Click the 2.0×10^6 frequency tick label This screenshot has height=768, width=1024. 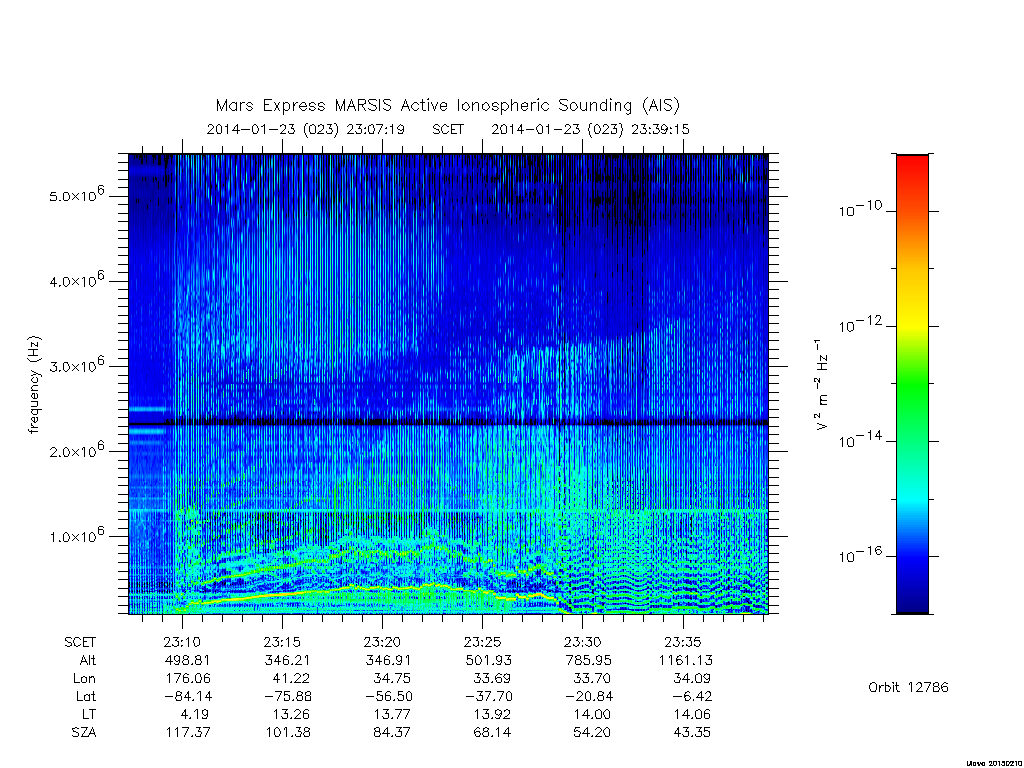coord(77,450)
